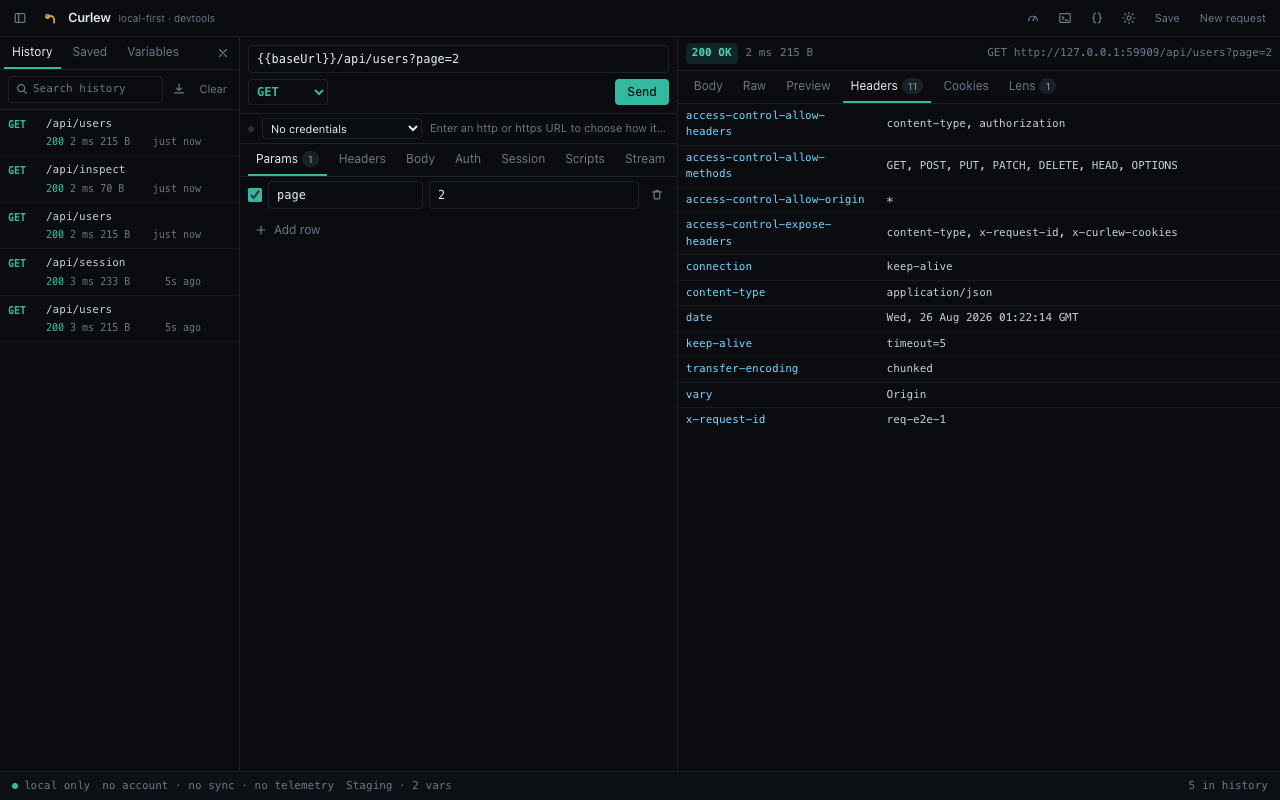Switch to the History tab

[x=32, y=52]
